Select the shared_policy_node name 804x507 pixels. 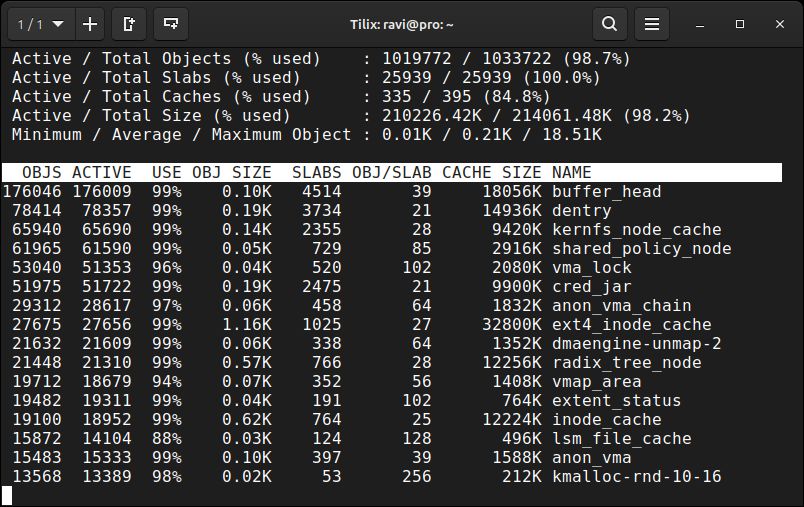(x=641, y=249)
